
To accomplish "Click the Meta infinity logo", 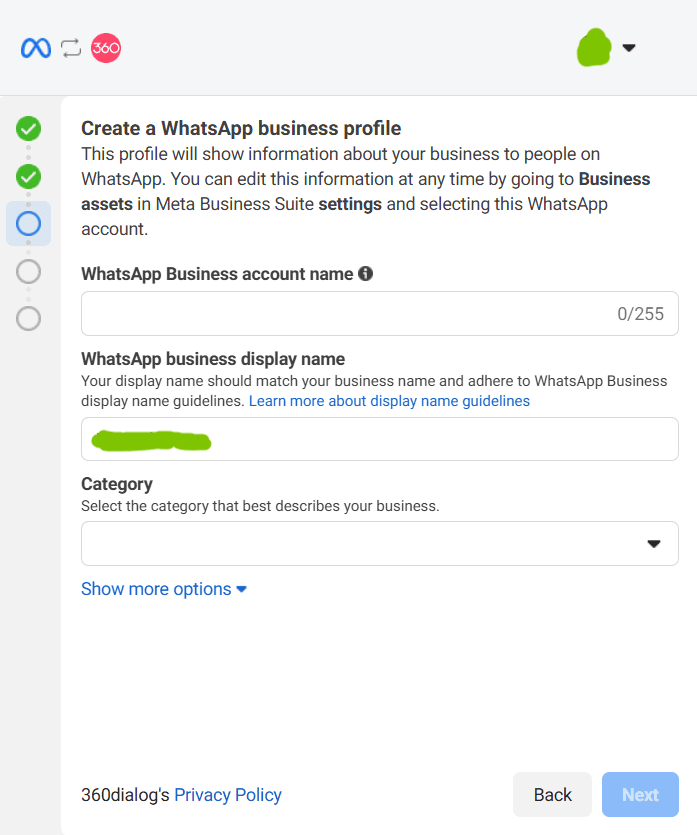I will click(x=35, y=48).
